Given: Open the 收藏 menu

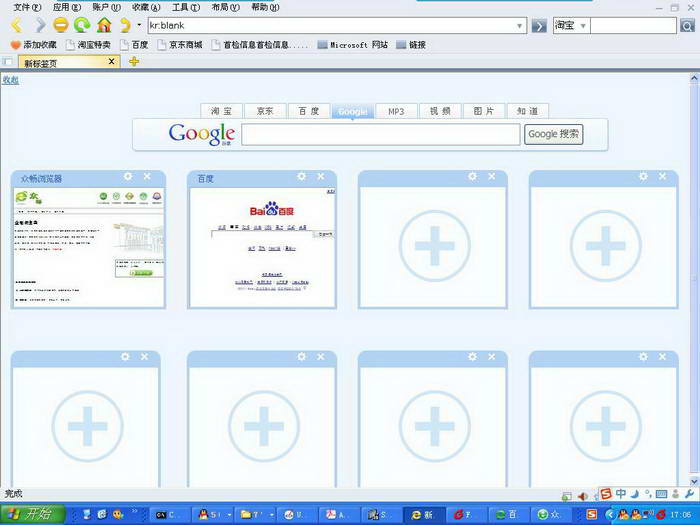Looking at the screenshot, I should 146,7.
